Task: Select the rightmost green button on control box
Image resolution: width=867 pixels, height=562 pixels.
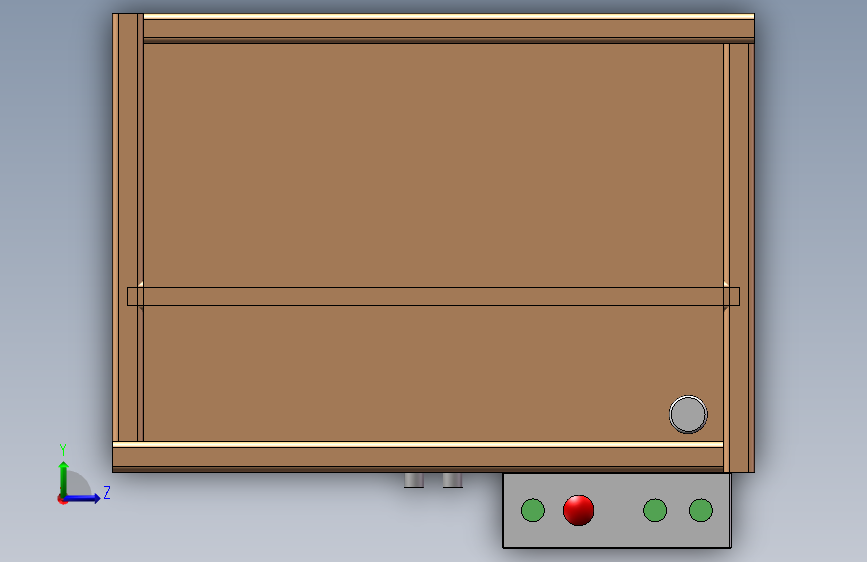Action: (x=701, y=510)
